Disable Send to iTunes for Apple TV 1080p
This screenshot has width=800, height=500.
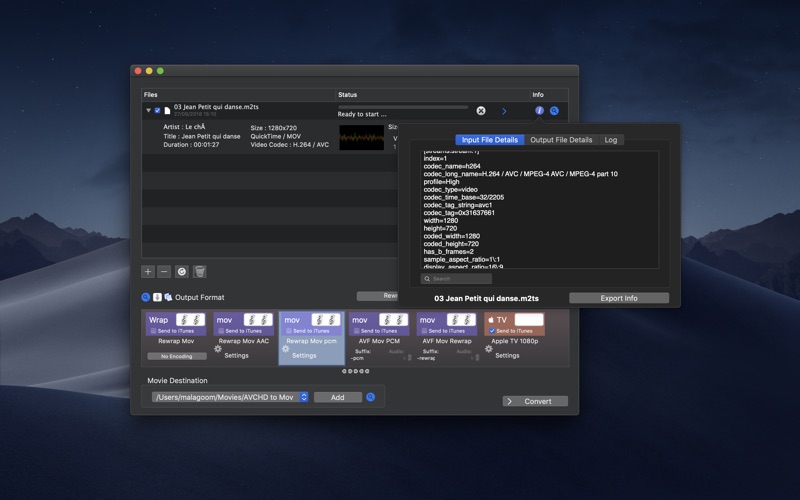coord(492,331)
